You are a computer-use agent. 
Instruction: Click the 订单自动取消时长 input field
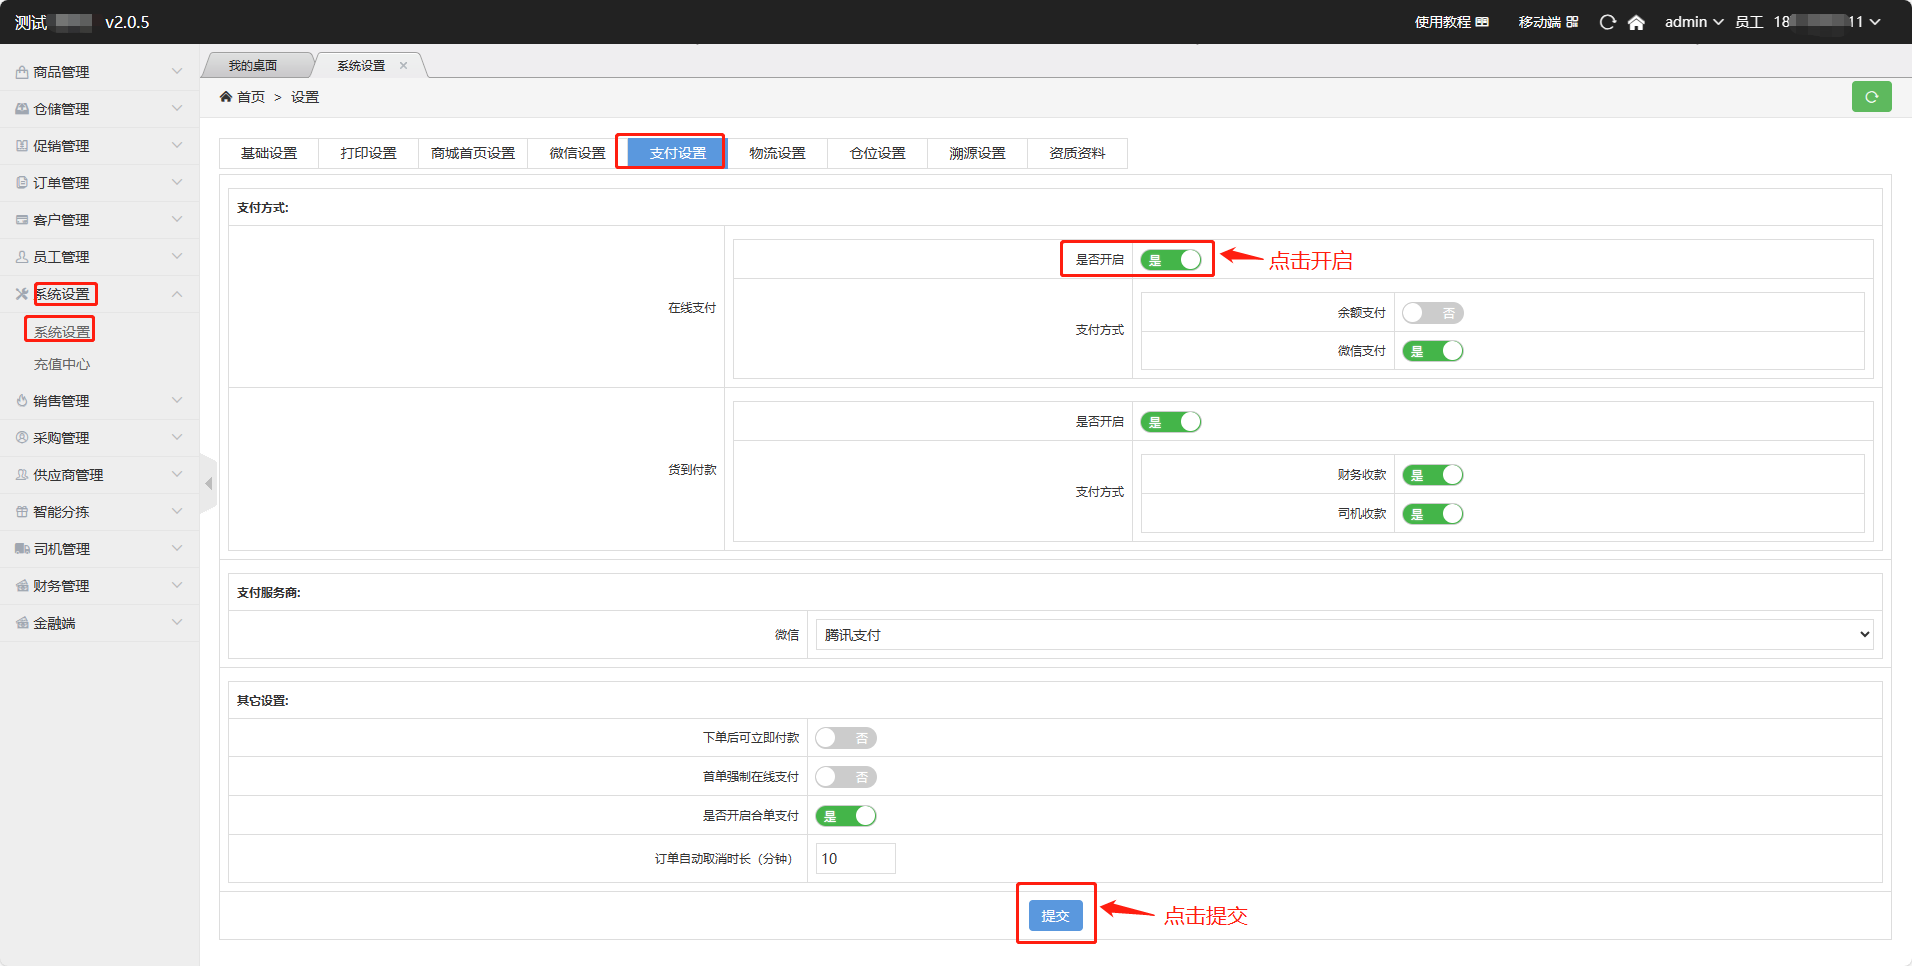pos(855,859)
